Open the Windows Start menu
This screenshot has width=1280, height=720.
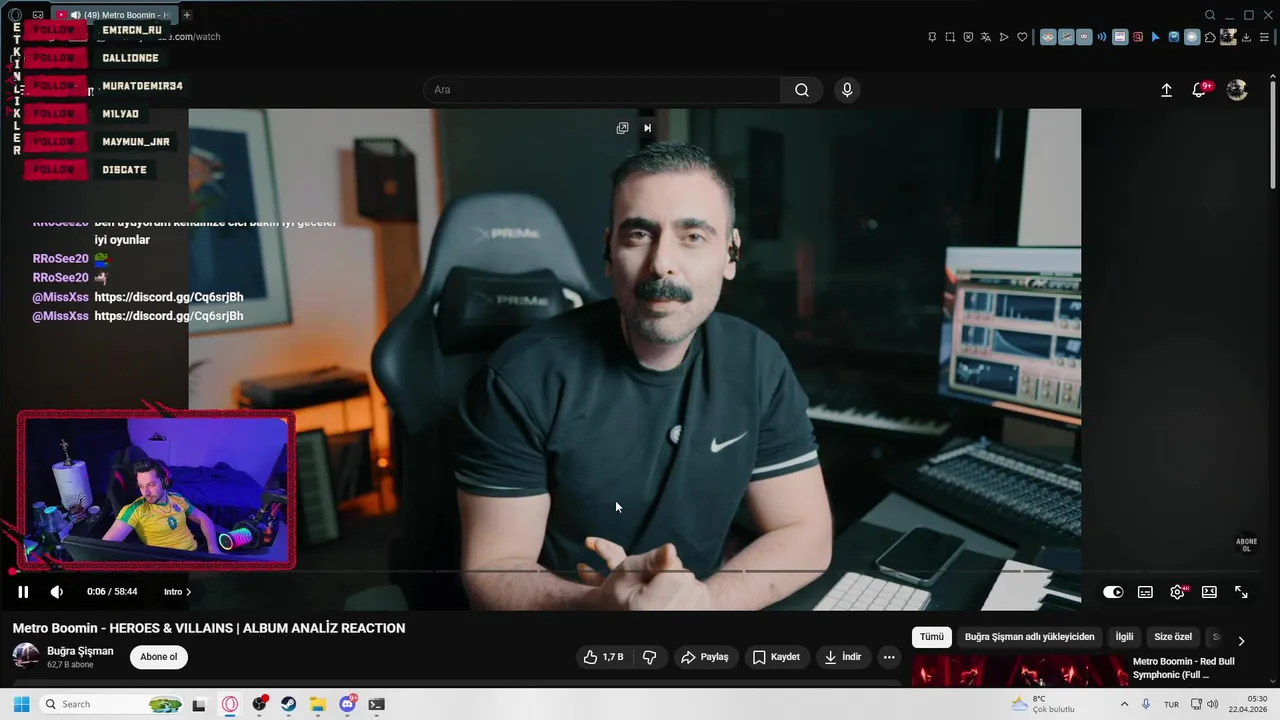point(21,704)
